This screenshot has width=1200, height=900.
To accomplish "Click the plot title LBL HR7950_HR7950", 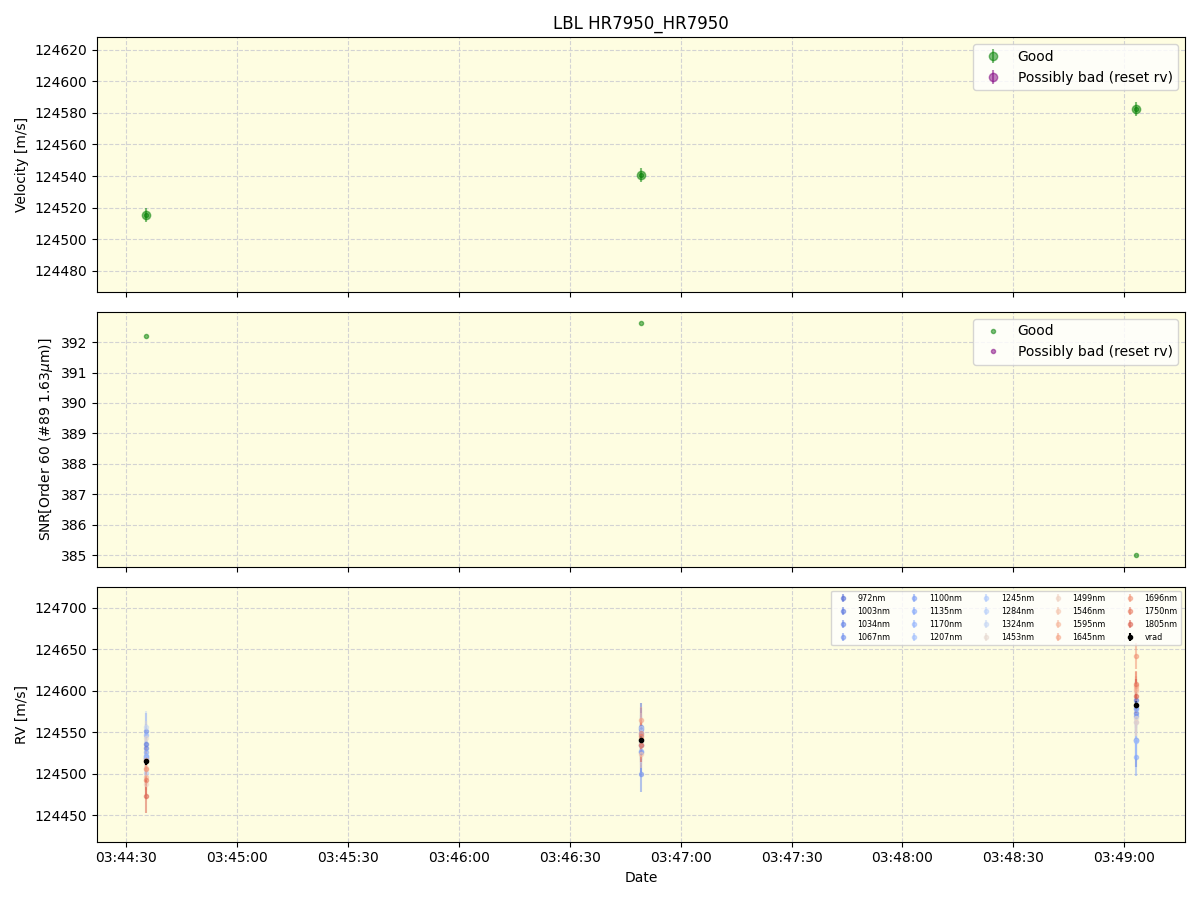I will [640, 23].
